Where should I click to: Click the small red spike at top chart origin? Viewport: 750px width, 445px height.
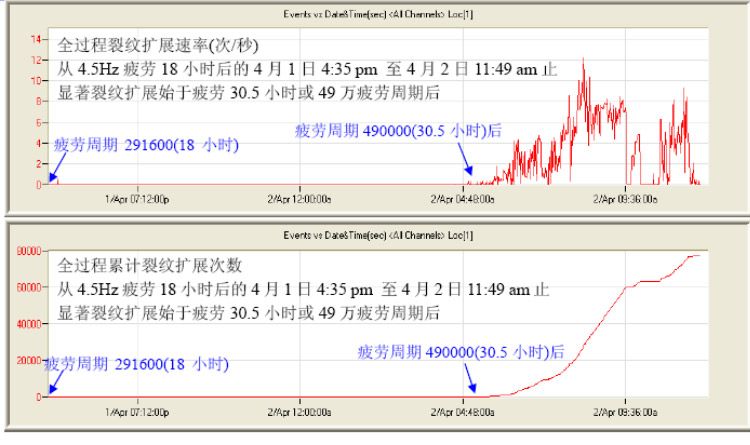click(54, 180)
